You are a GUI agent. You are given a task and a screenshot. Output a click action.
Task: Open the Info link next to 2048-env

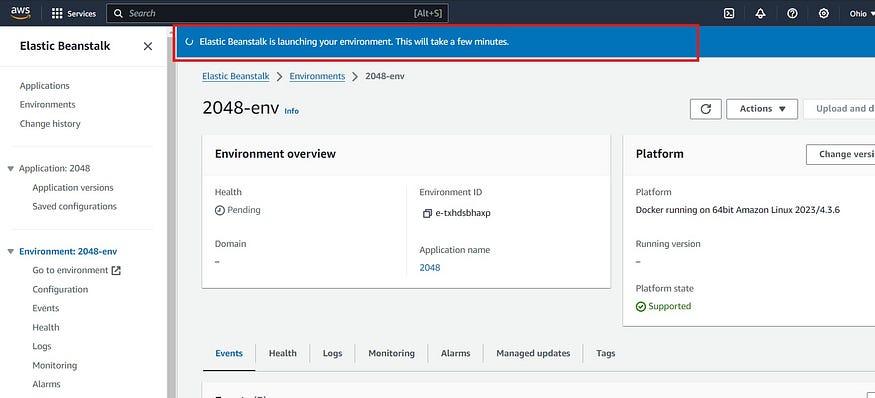291,111
